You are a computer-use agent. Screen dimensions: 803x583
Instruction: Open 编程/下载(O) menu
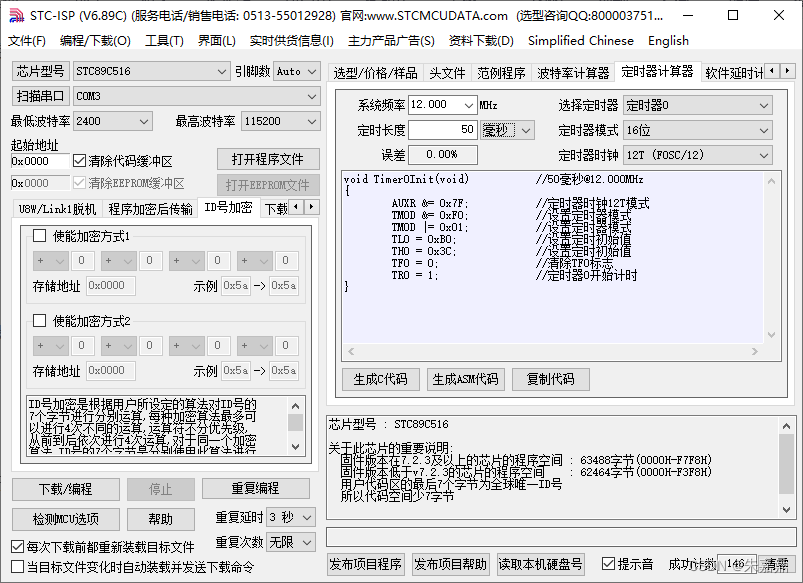click(x=95, y=40)
